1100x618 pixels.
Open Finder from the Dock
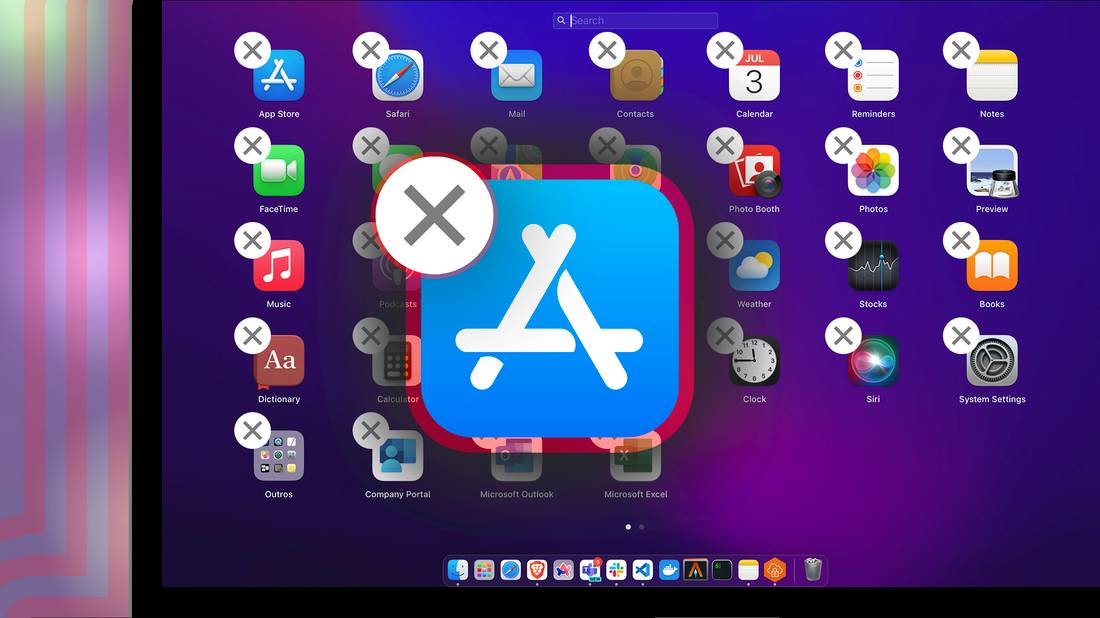click(458, 570)
